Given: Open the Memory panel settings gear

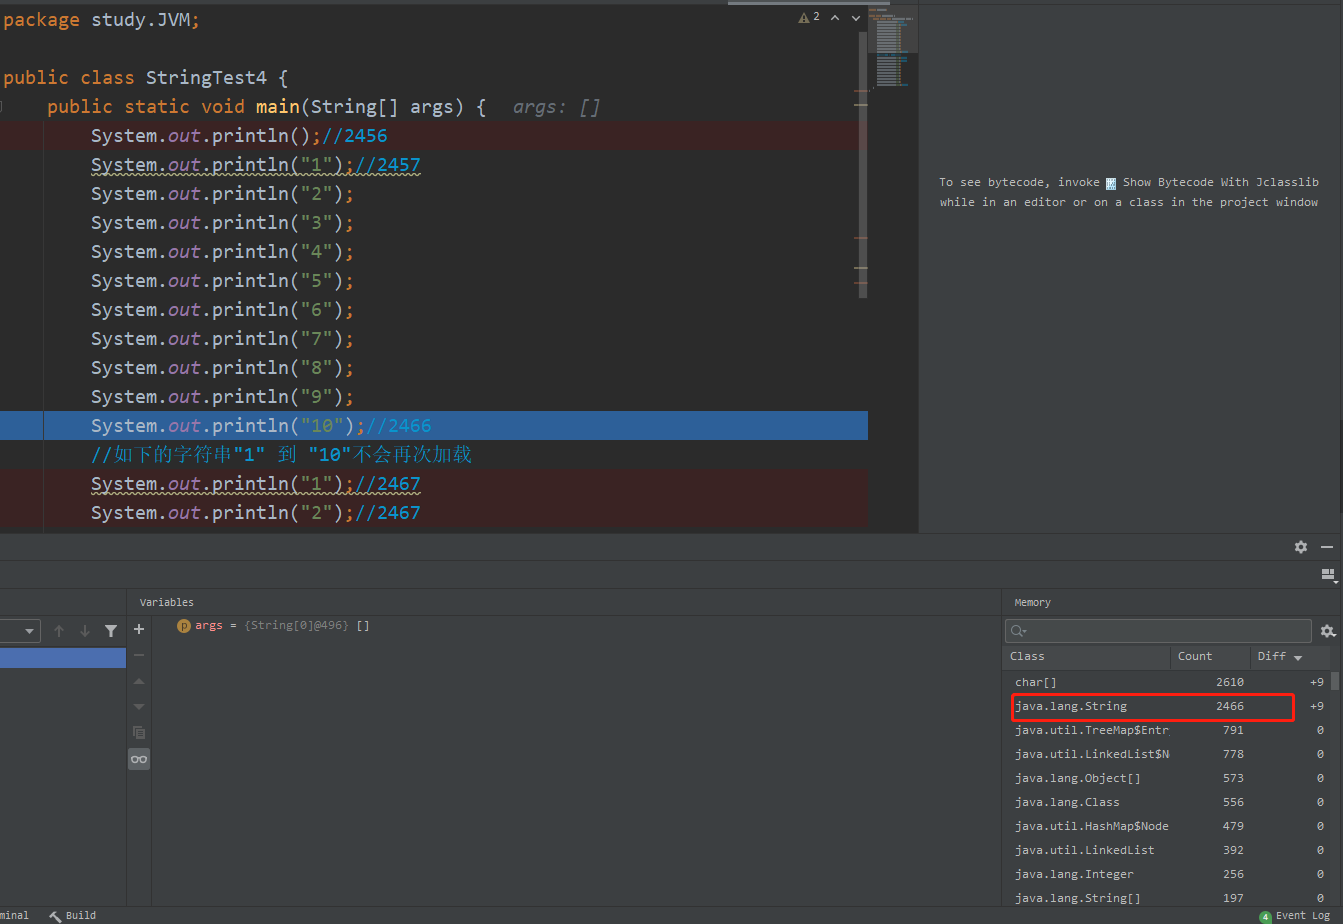Looking at the screenshot, I should click(x=1328, y=631).
